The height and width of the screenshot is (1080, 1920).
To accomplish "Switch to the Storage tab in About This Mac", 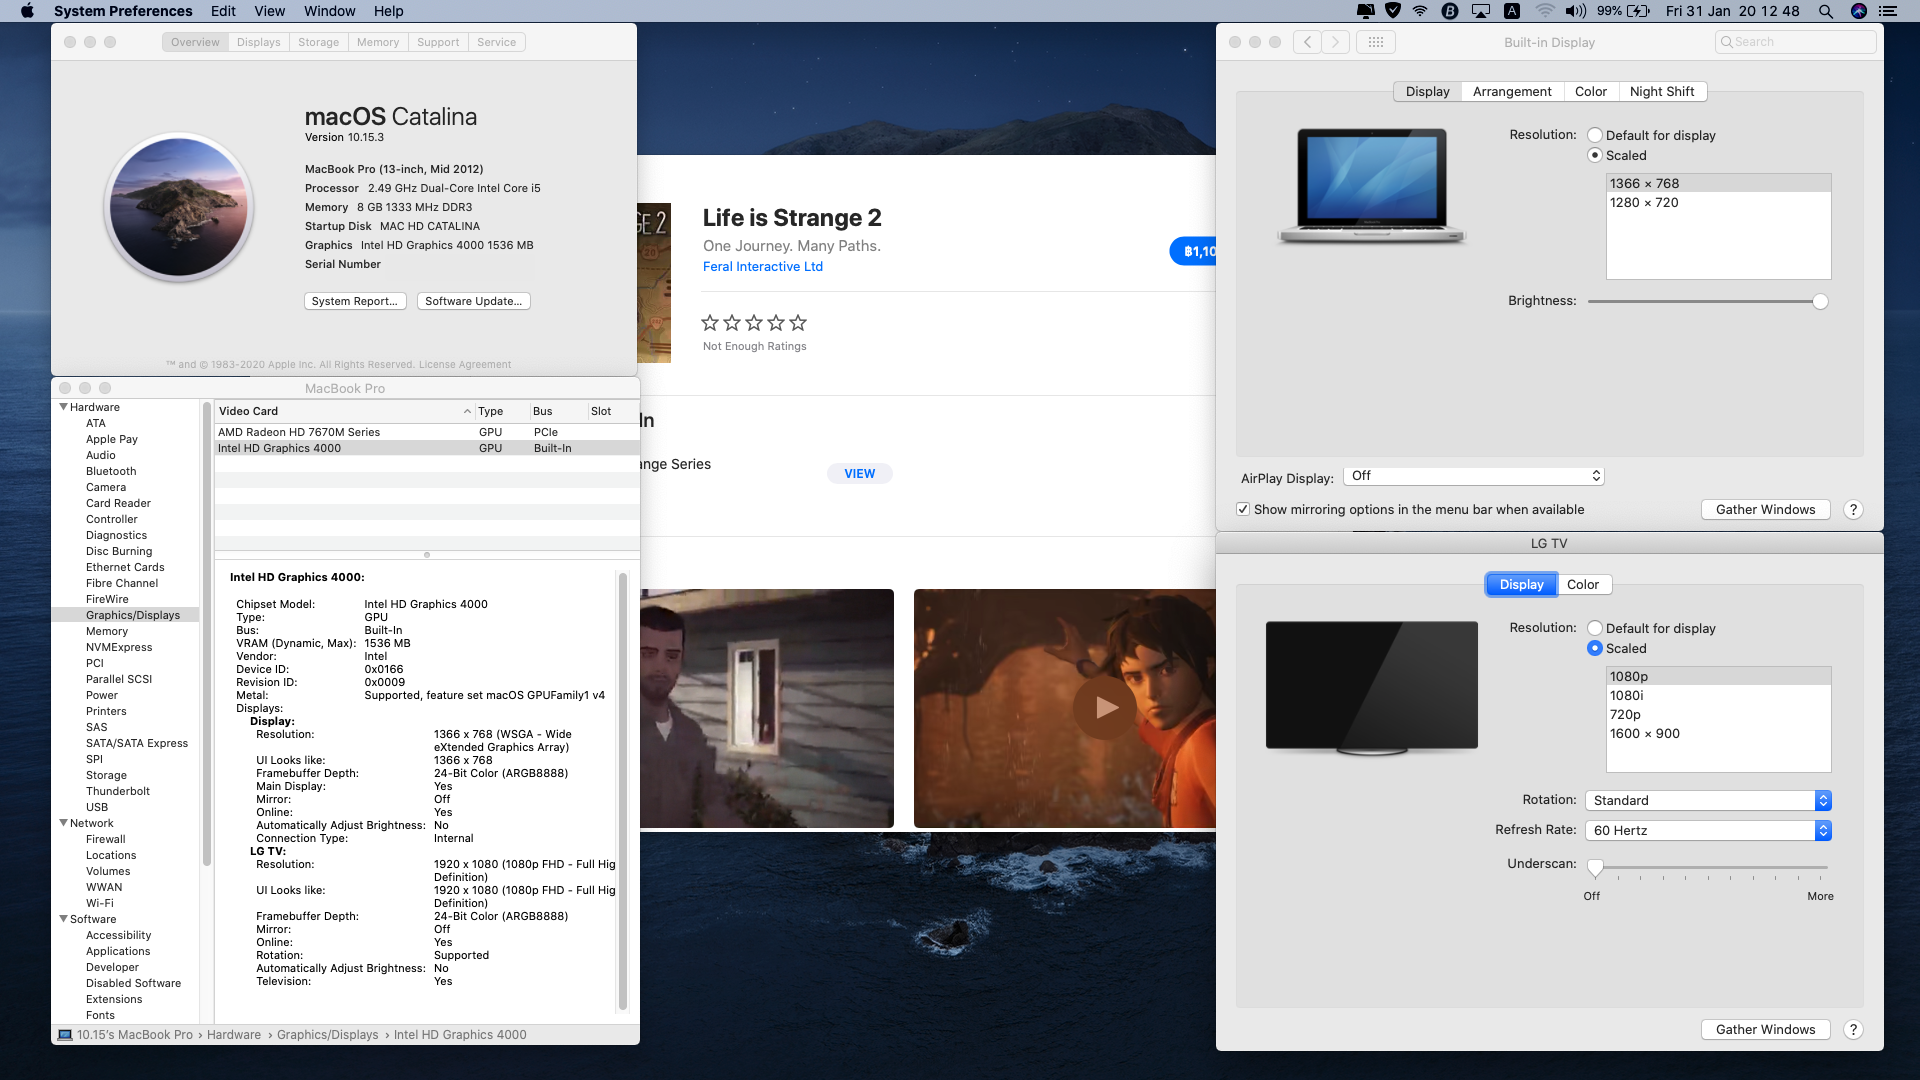I will 318,42.
